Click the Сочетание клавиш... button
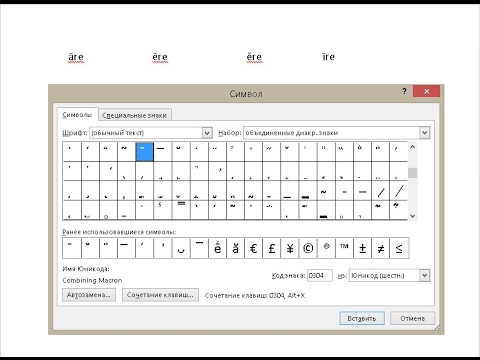 [x=160, y=295]
